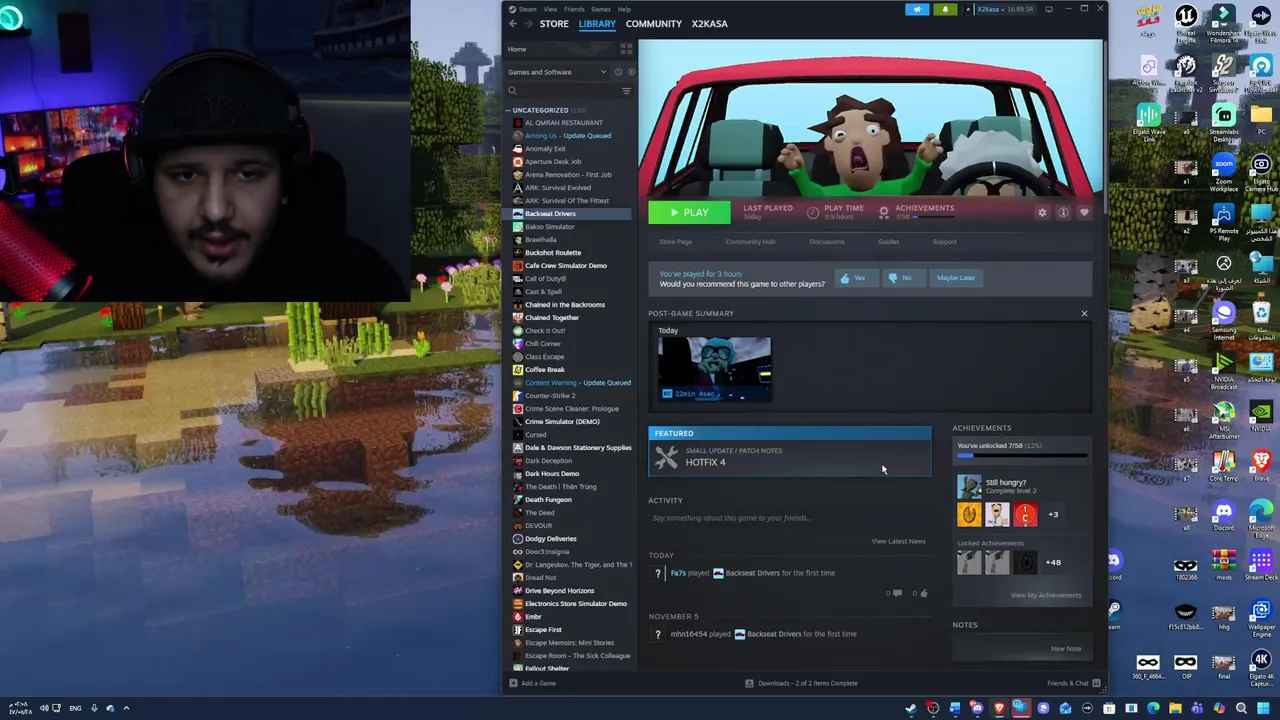Open the Discussions link
Screen dimensions: 1280x720
[826, 242]
